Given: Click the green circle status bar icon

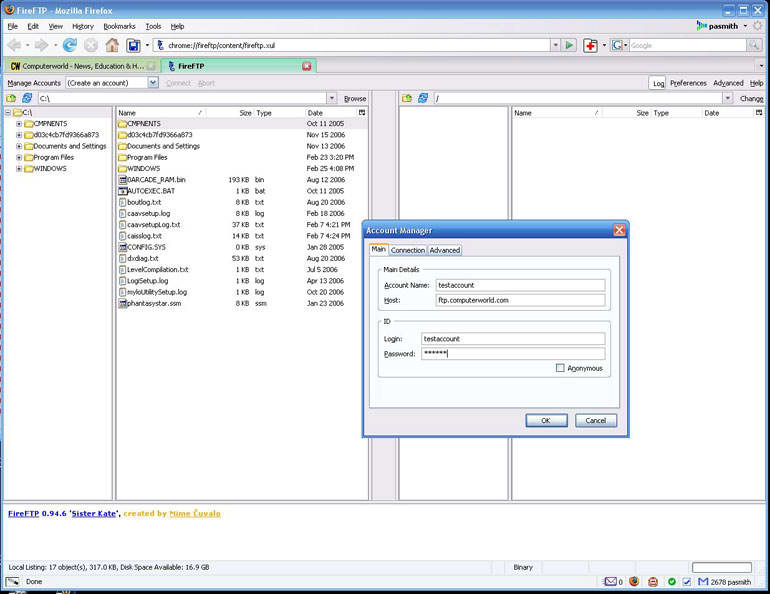Looking at the screenshot, I should pos(671,582).
